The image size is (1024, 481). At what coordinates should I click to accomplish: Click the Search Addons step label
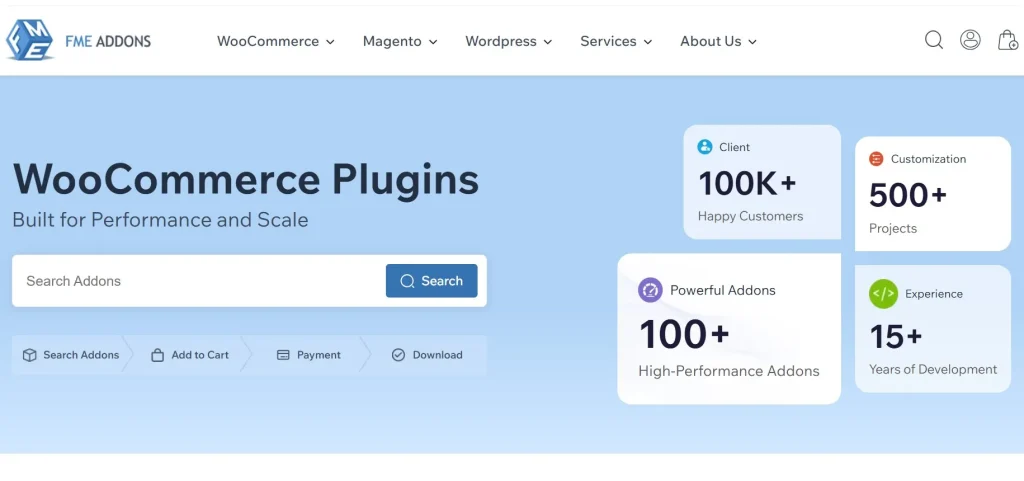tap(81, 355)
